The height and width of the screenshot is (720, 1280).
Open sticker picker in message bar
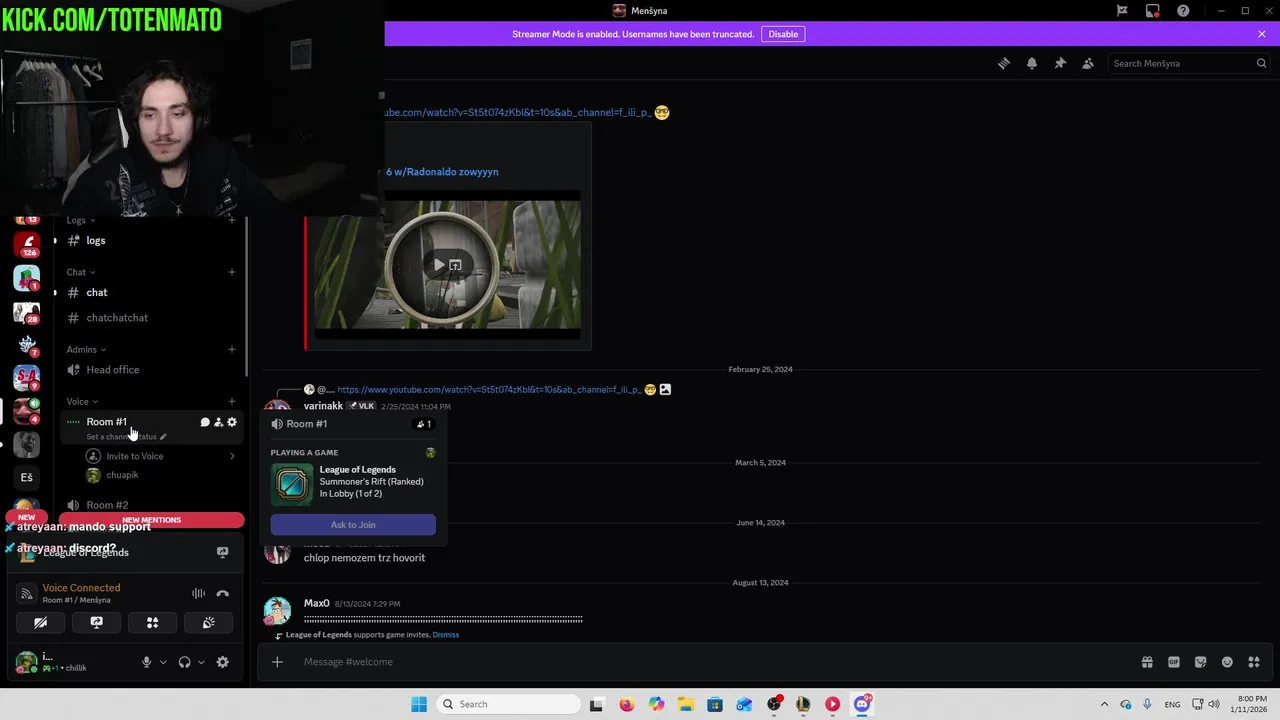click(1200, 662)
